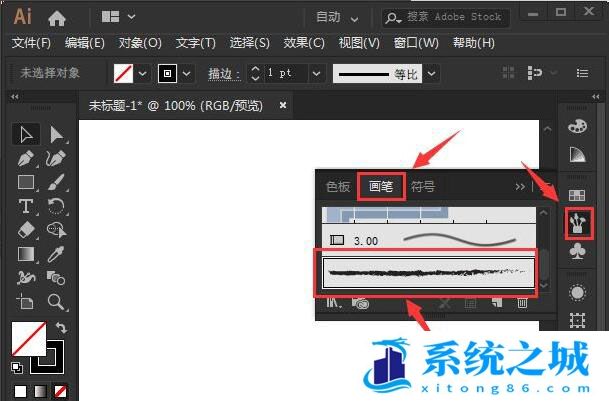The width and height of the screenshot is (609, 401).
Task: Close the 未标题-1 document tab
Action: (283, 105)
